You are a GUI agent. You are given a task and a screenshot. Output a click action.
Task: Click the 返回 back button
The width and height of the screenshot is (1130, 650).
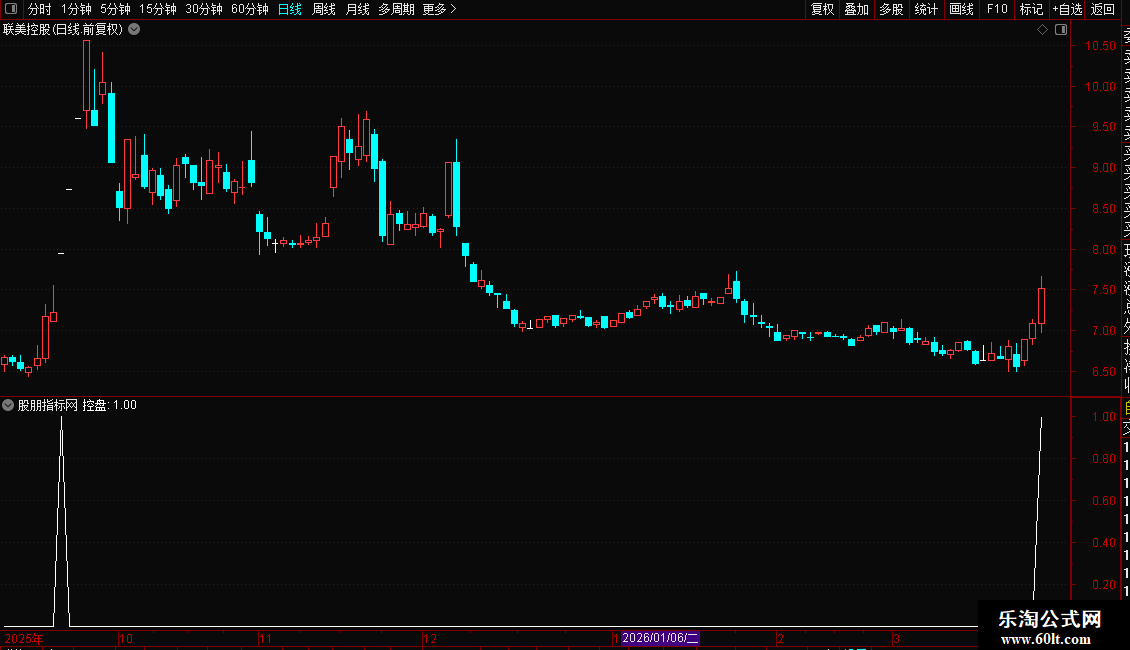(x=1103, y=9)
